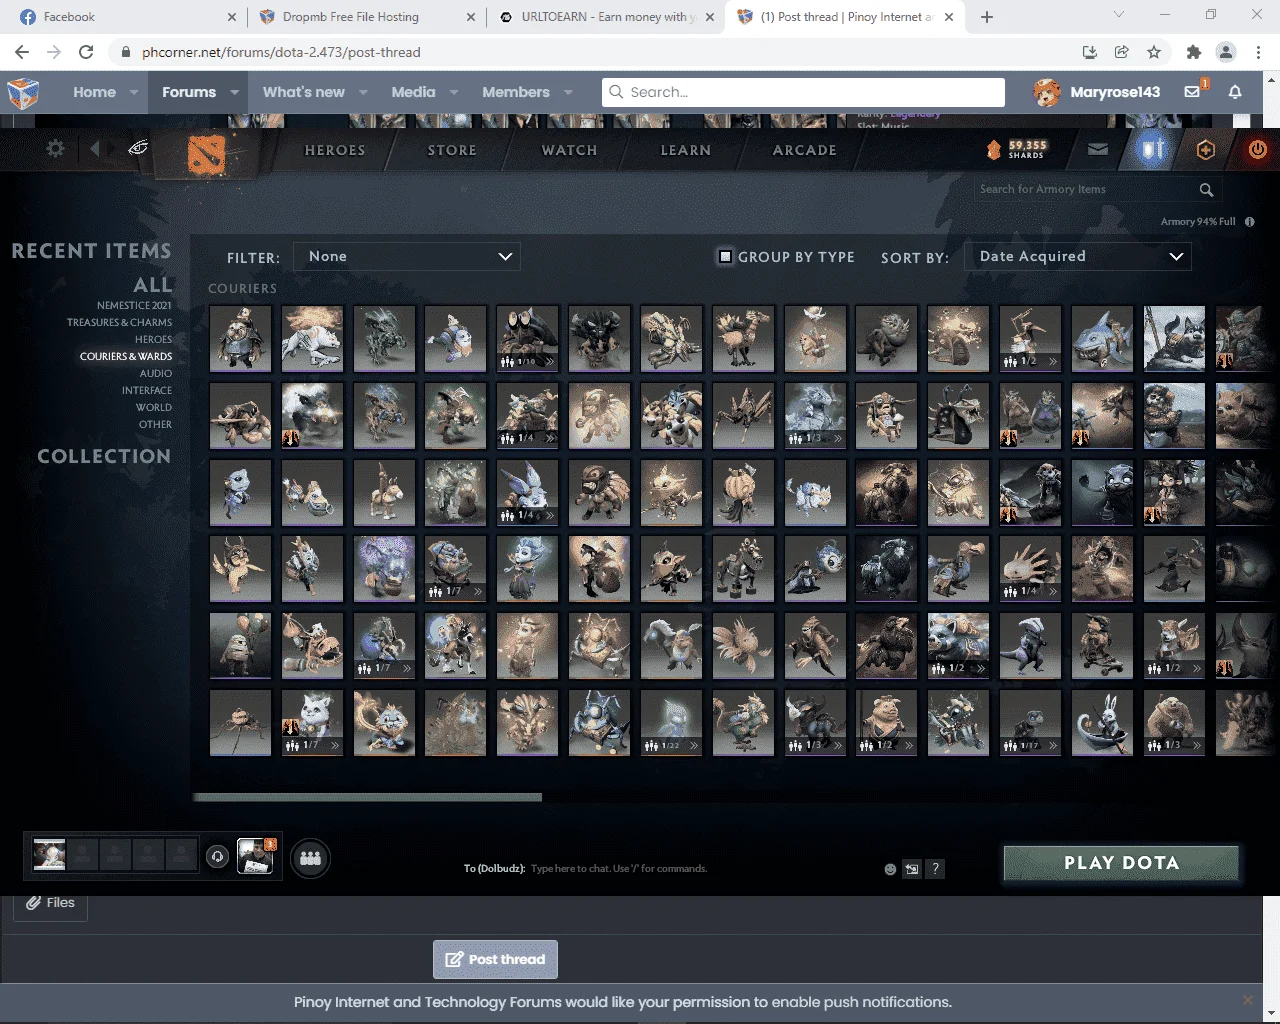Open LEARN in Dota top menu
The height and width of the screenshot is (1024, 1280).
click(x=686, y=150)
